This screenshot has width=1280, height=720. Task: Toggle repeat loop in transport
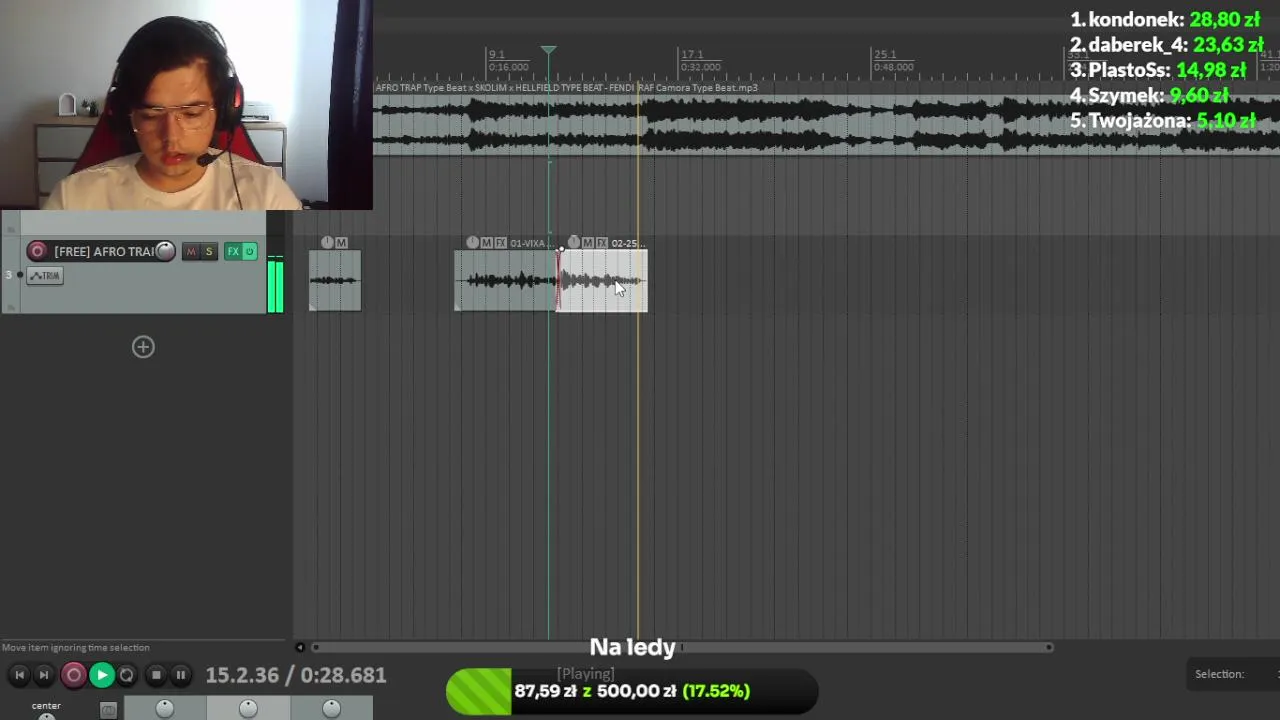(x=127, y=675)
